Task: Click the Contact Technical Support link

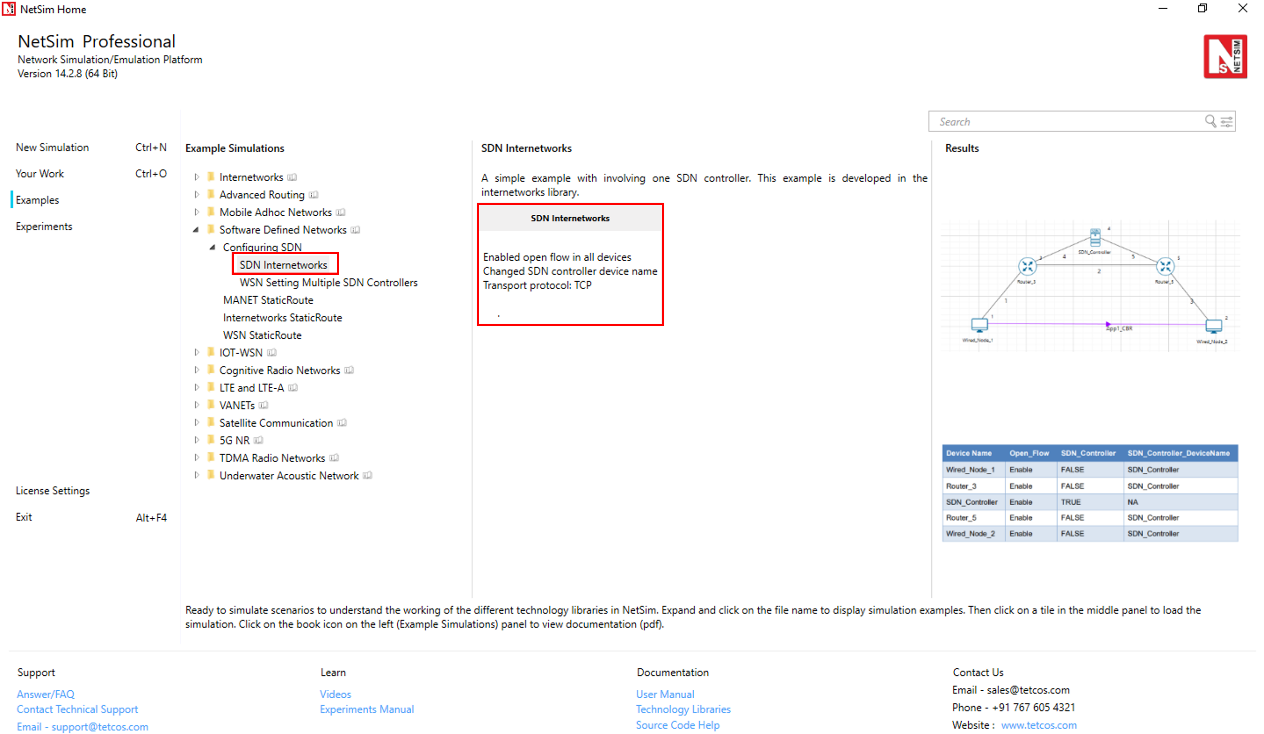Action: click(77, 709)
